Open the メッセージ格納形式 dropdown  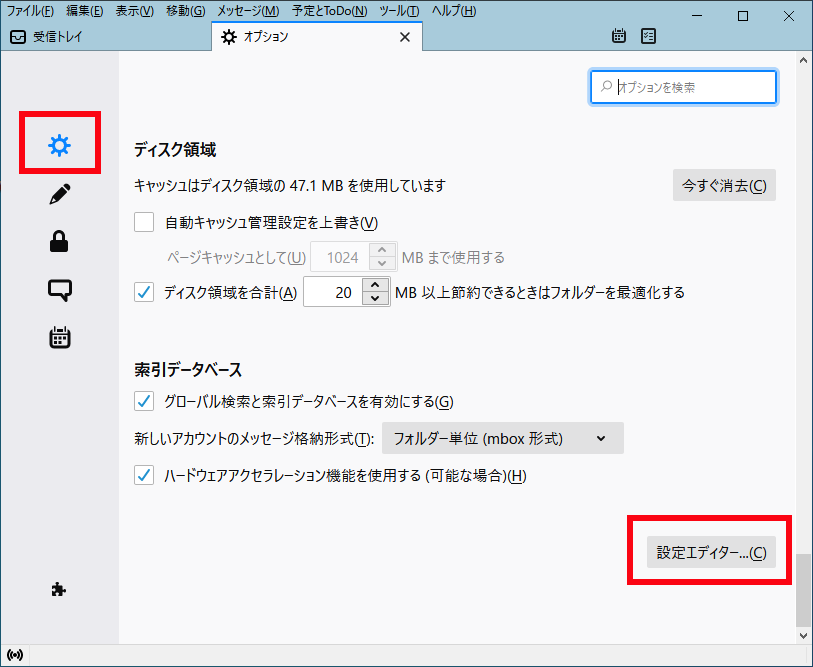pos(502,438)
